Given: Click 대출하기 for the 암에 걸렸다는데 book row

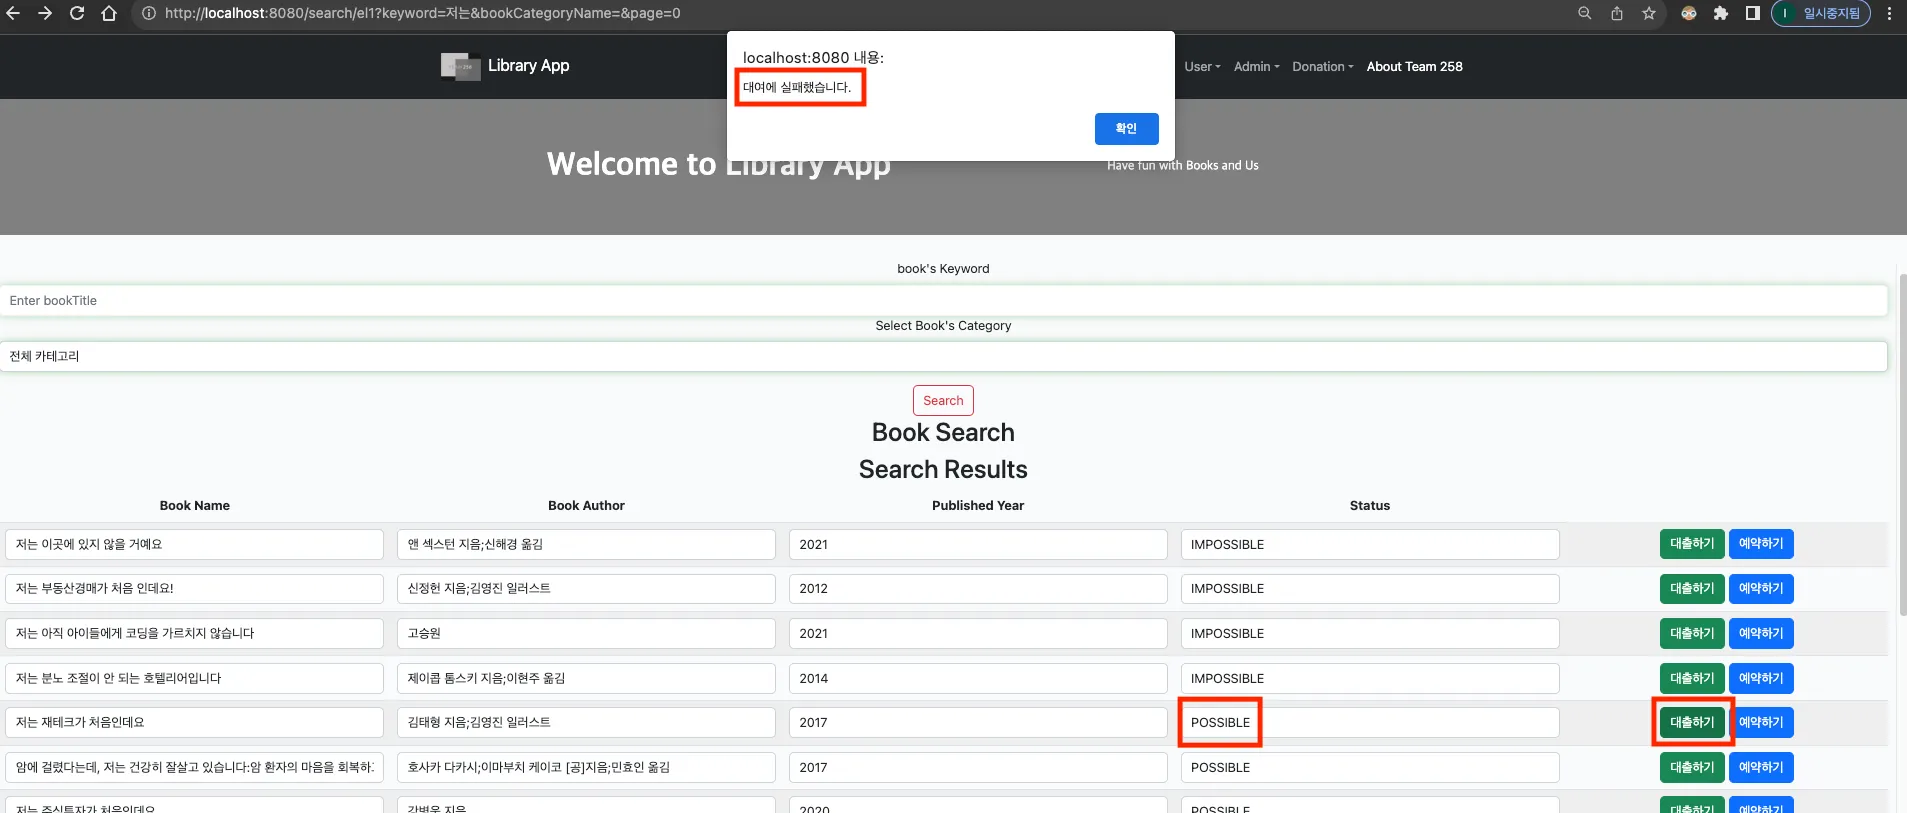Looking at the screenshot, I should tap(1692, 768).
